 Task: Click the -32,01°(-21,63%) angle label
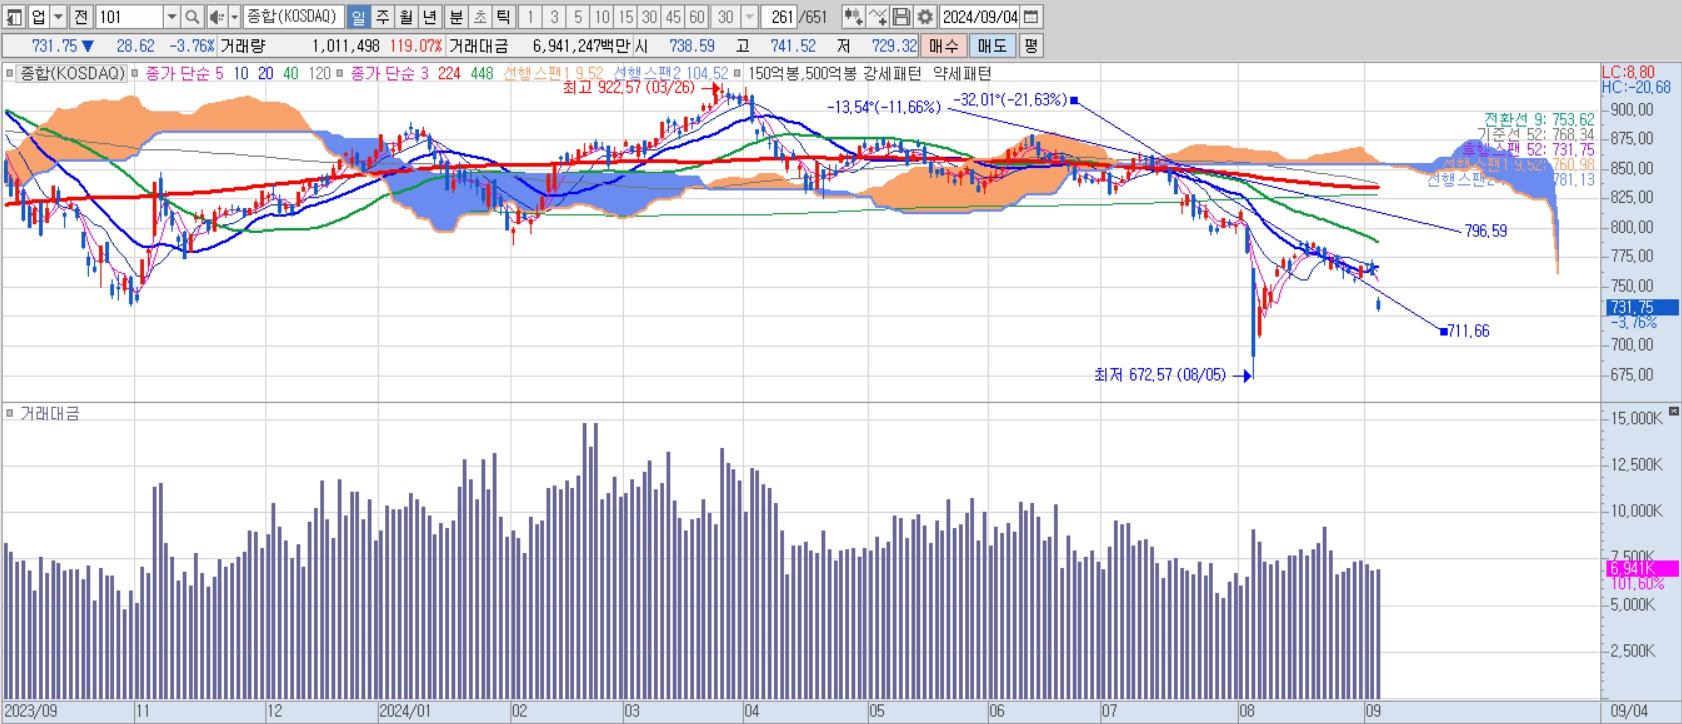pos(1009,100)
